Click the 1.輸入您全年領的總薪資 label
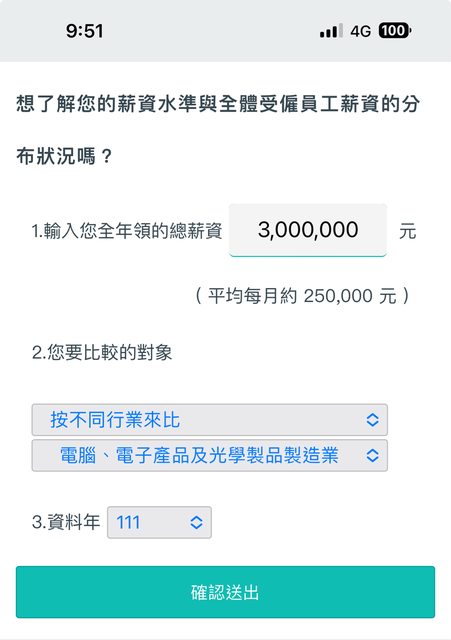Image resolution: width=451 pixels, height=640 pixels. pyautogui.click(x=127, y=231)
